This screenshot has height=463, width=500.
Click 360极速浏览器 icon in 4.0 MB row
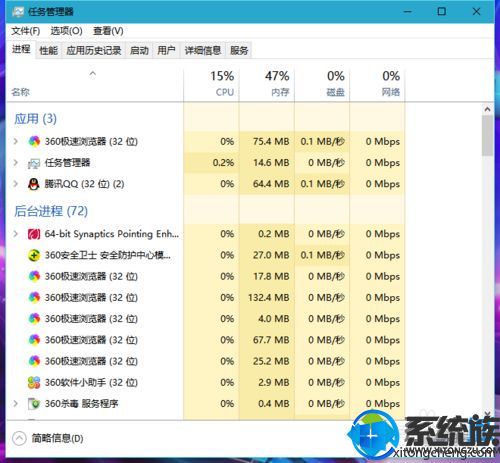(34, 319)
